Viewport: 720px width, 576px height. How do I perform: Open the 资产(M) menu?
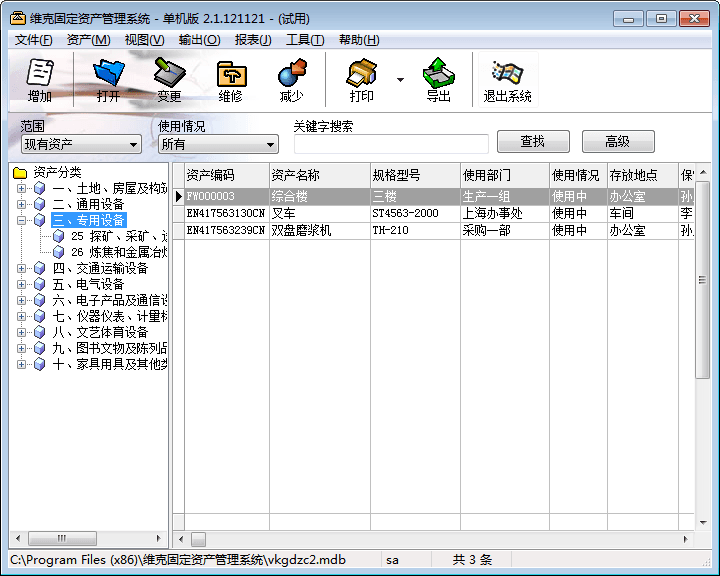tap(88, 40)
